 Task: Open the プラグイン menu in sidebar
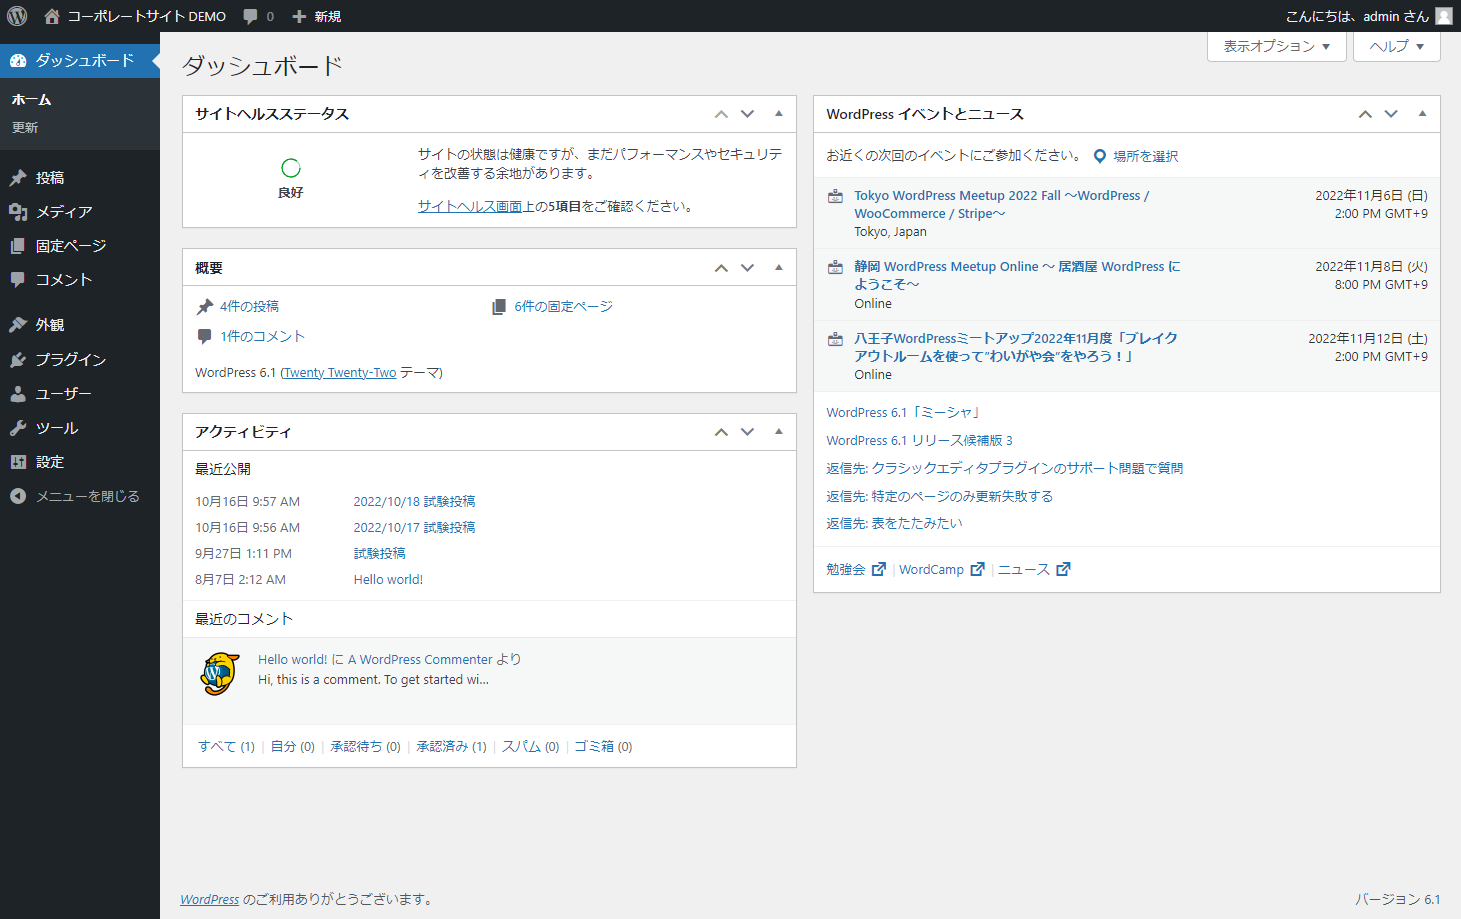[x=70, y=360]
